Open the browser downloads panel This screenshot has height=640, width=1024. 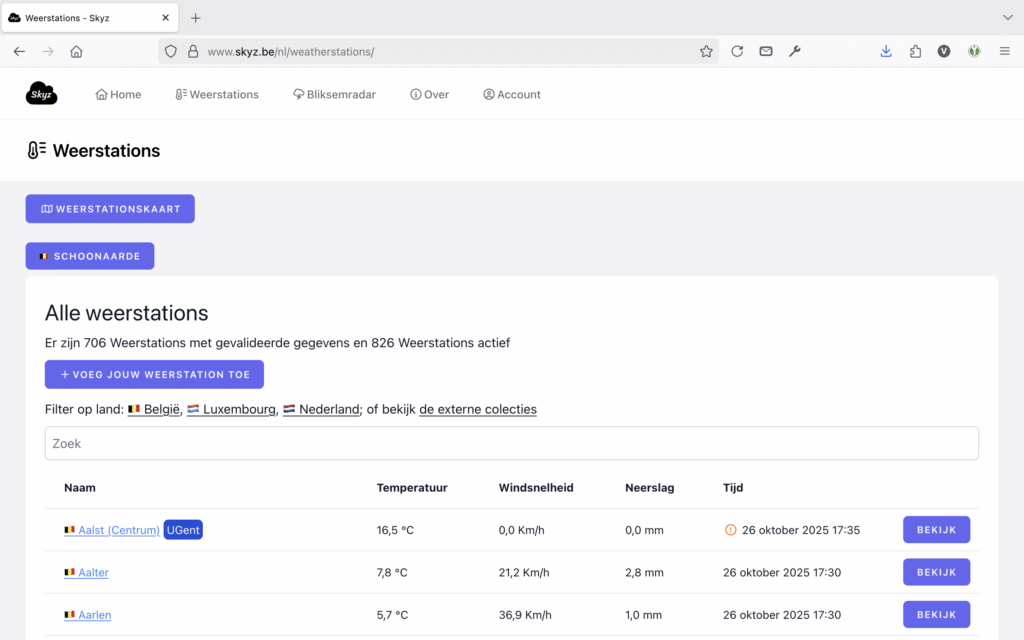point(886,51)
